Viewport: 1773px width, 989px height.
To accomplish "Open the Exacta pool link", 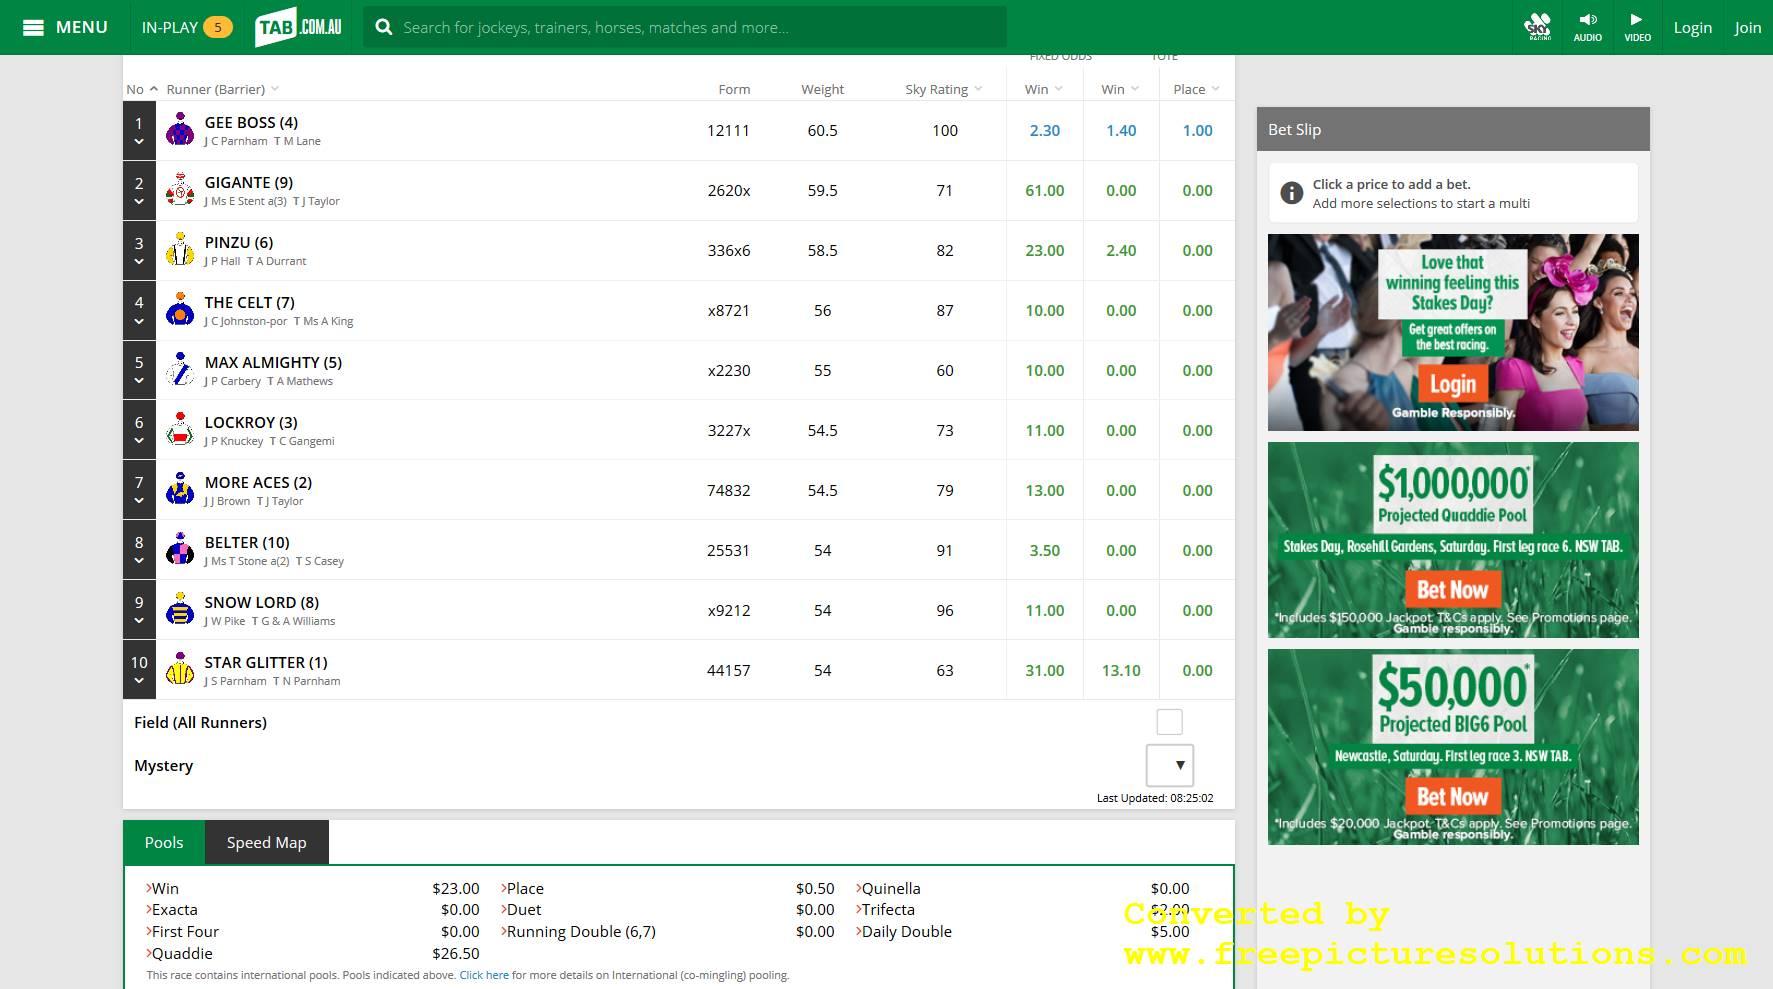I will (x=172, y=909).
